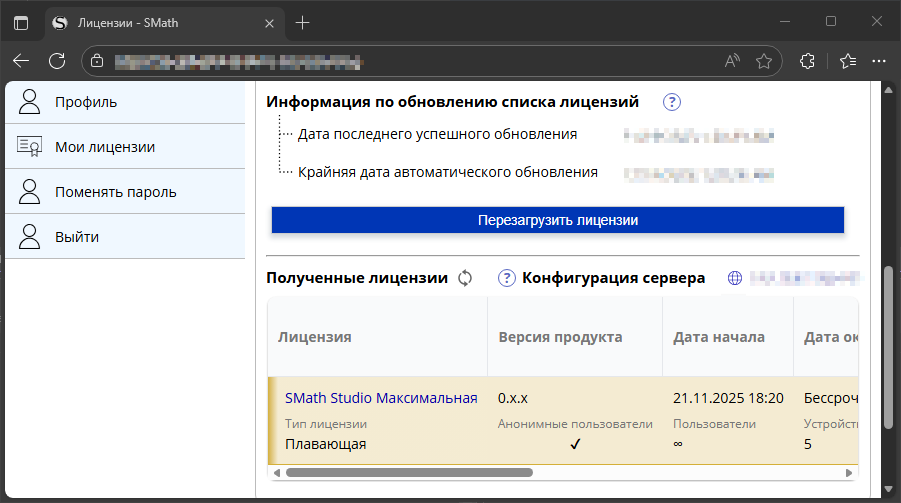Click Крайняя дата автоматического обновления label

pos(448,172)
